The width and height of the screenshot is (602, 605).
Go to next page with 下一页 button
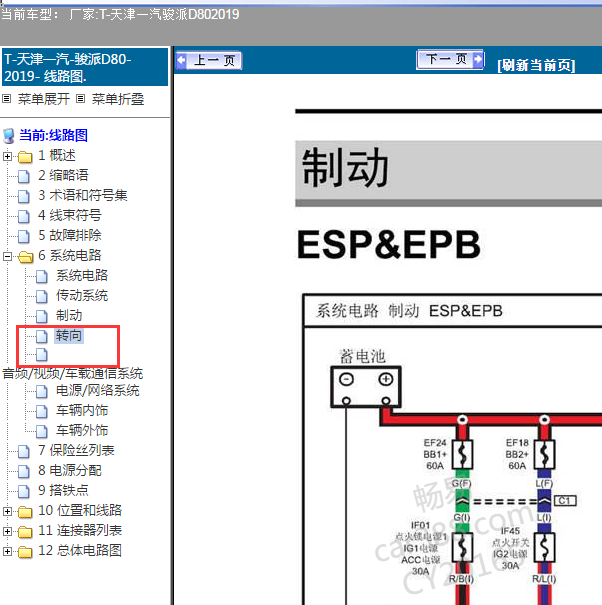(x=450, y=60)
